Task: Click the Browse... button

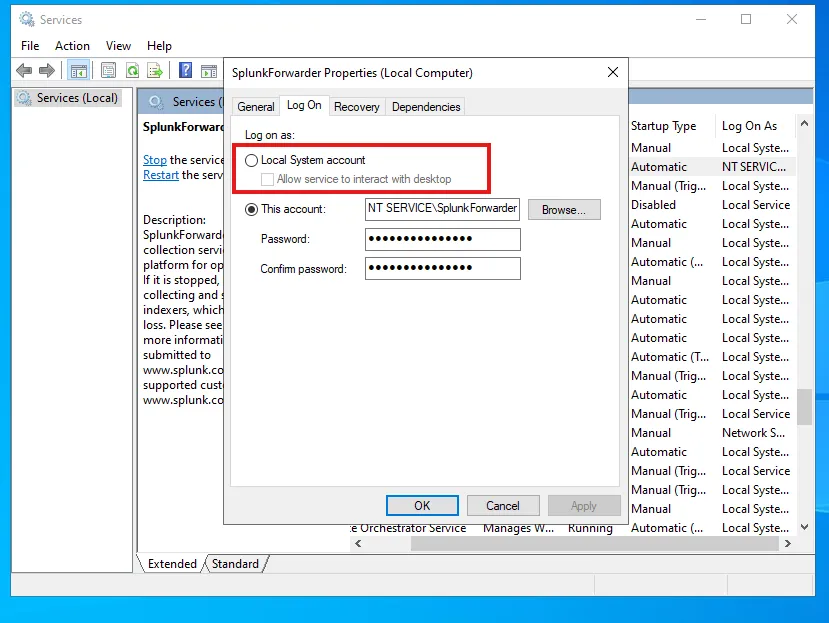Action: (x=564, y=210)
